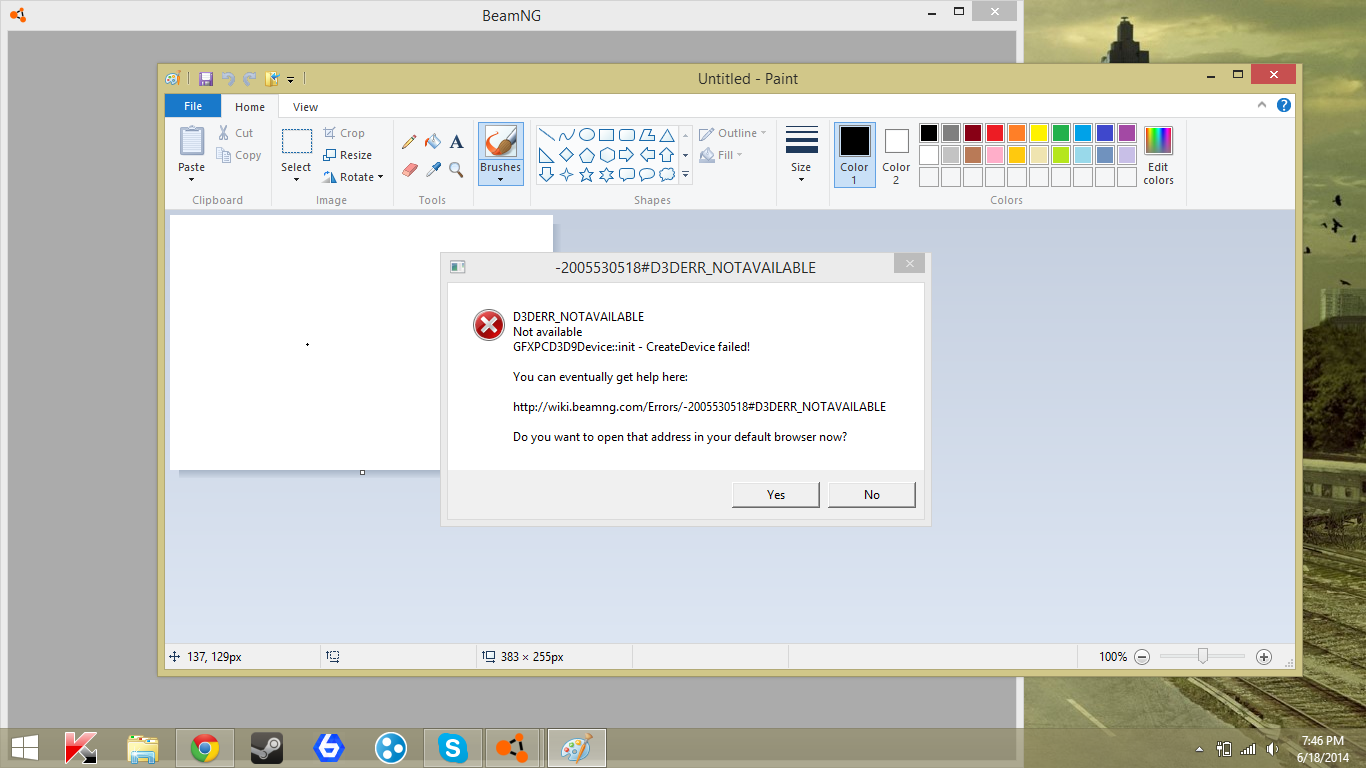Open Customize Quick Access Toolbar dropdown
The height and width of the screenshot is (768, 1366).
coord(290,79)
